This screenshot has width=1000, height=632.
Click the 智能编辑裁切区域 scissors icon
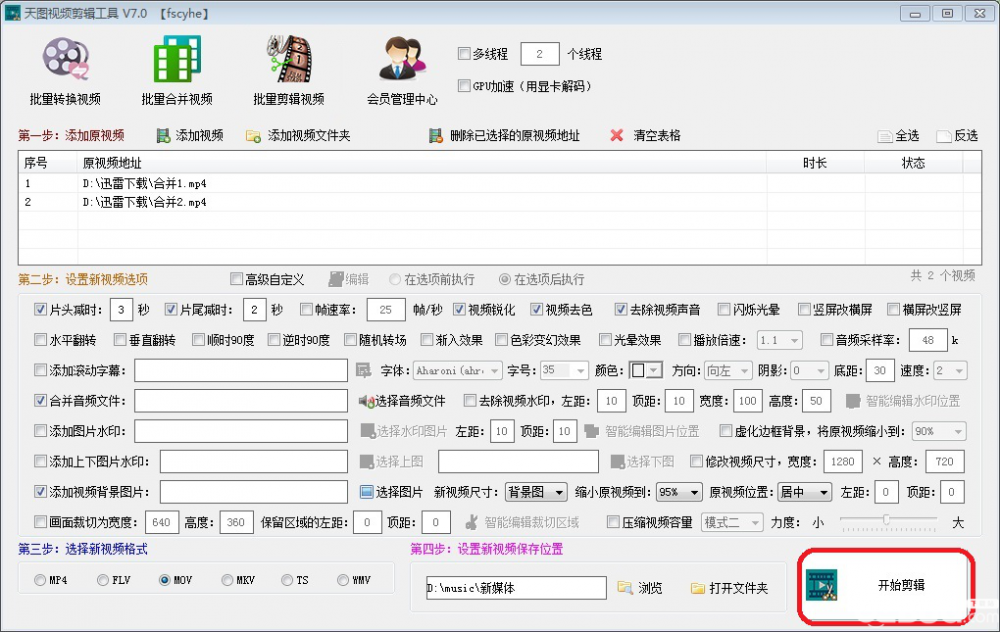coord(471,522)
